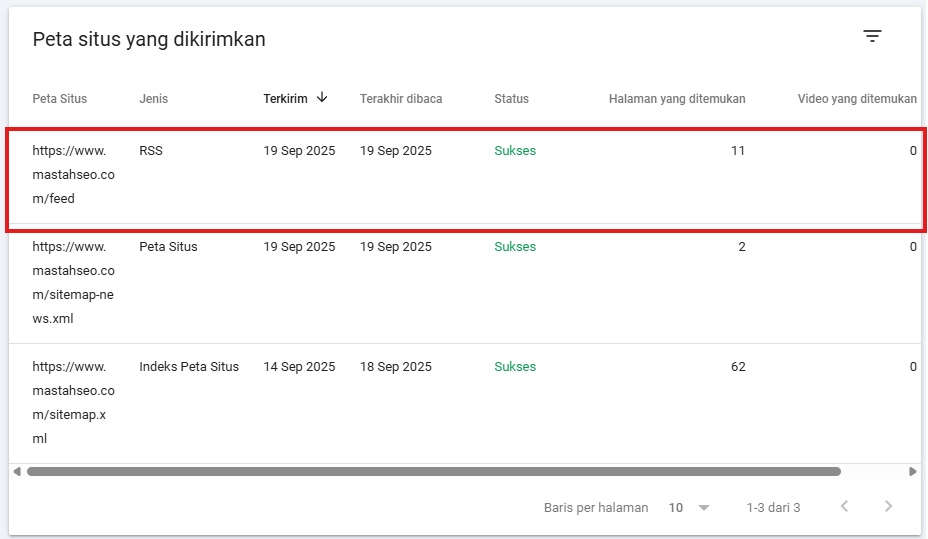Open the rows per page dropdown

click(x=688, y=508)
